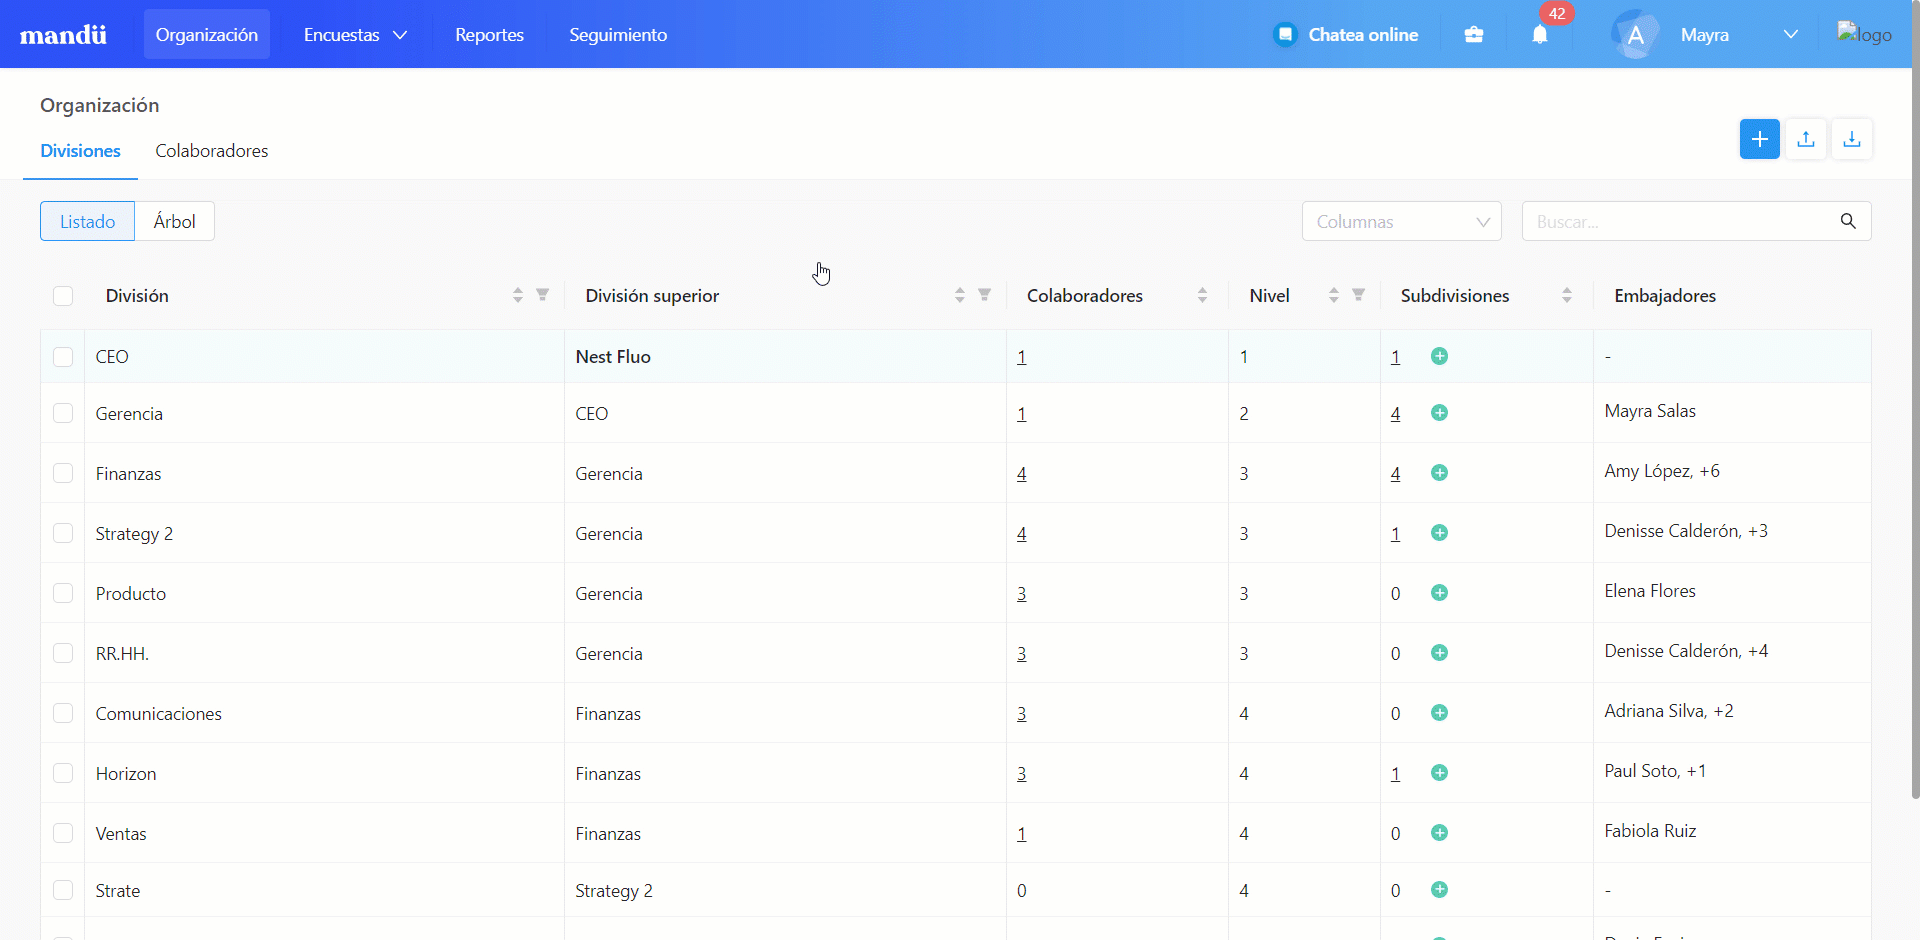1920x940 pixels.
Task: Check the RR.HH. row checkbox
Action: [x=63, y=653]
